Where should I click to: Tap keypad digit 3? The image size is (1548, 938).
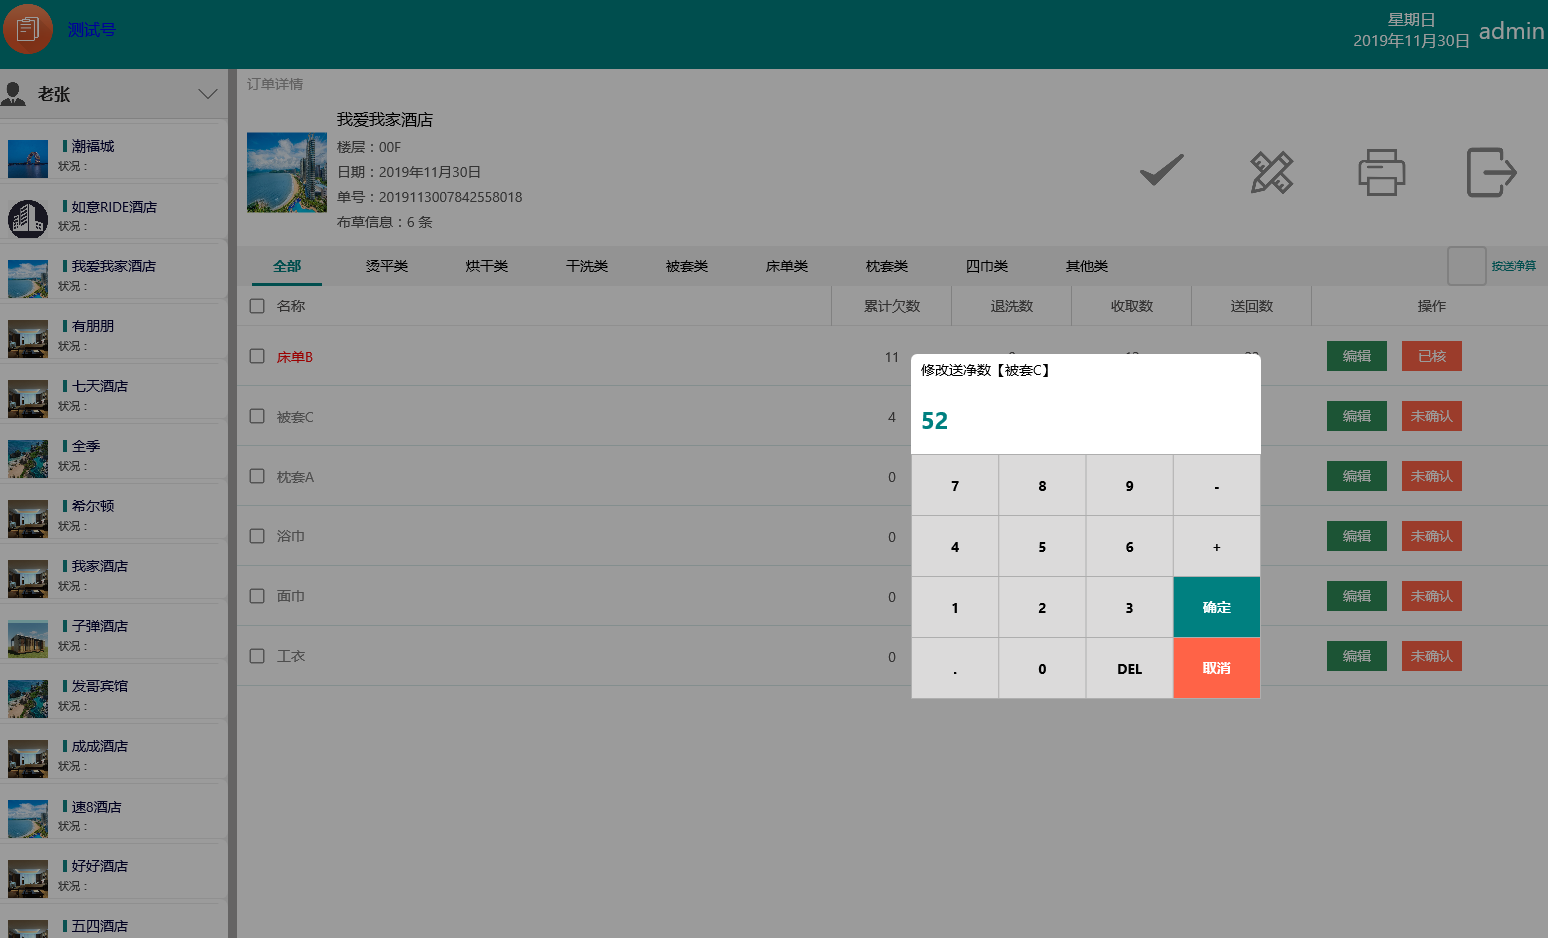click(x=1129, y=608)
